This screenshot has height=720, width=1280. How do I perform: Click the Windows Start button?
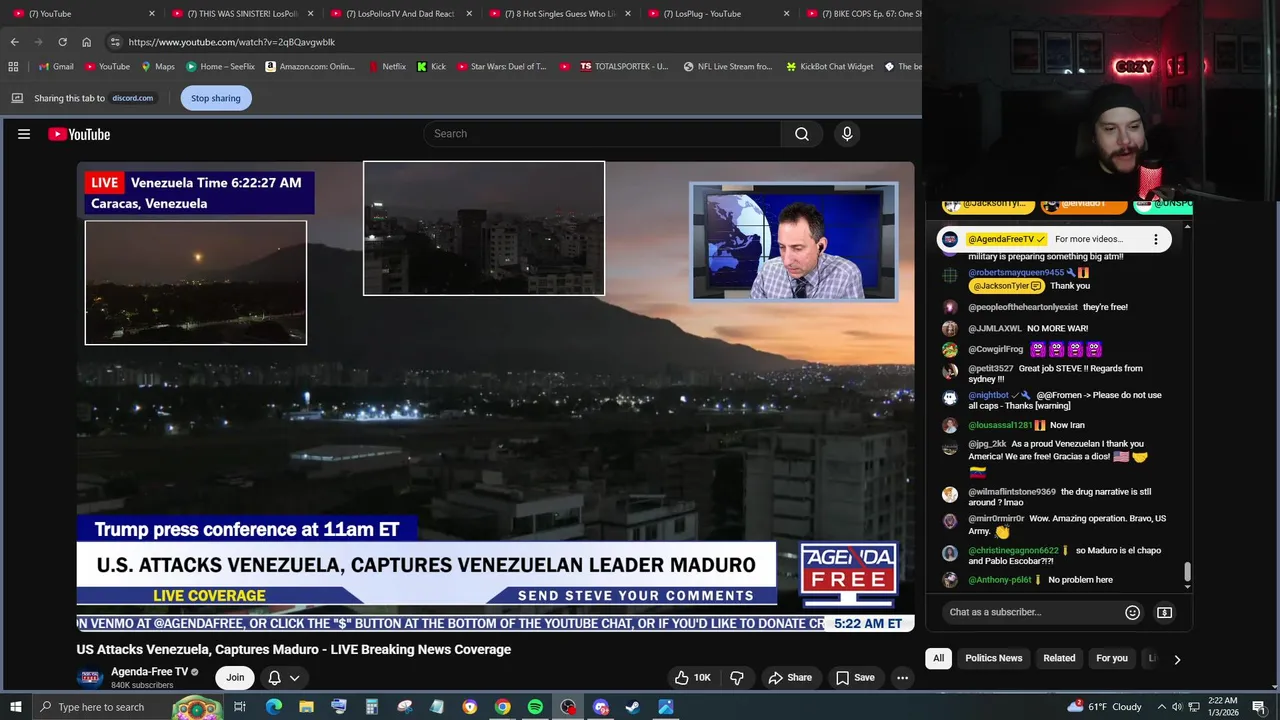(x=16, y=707)
